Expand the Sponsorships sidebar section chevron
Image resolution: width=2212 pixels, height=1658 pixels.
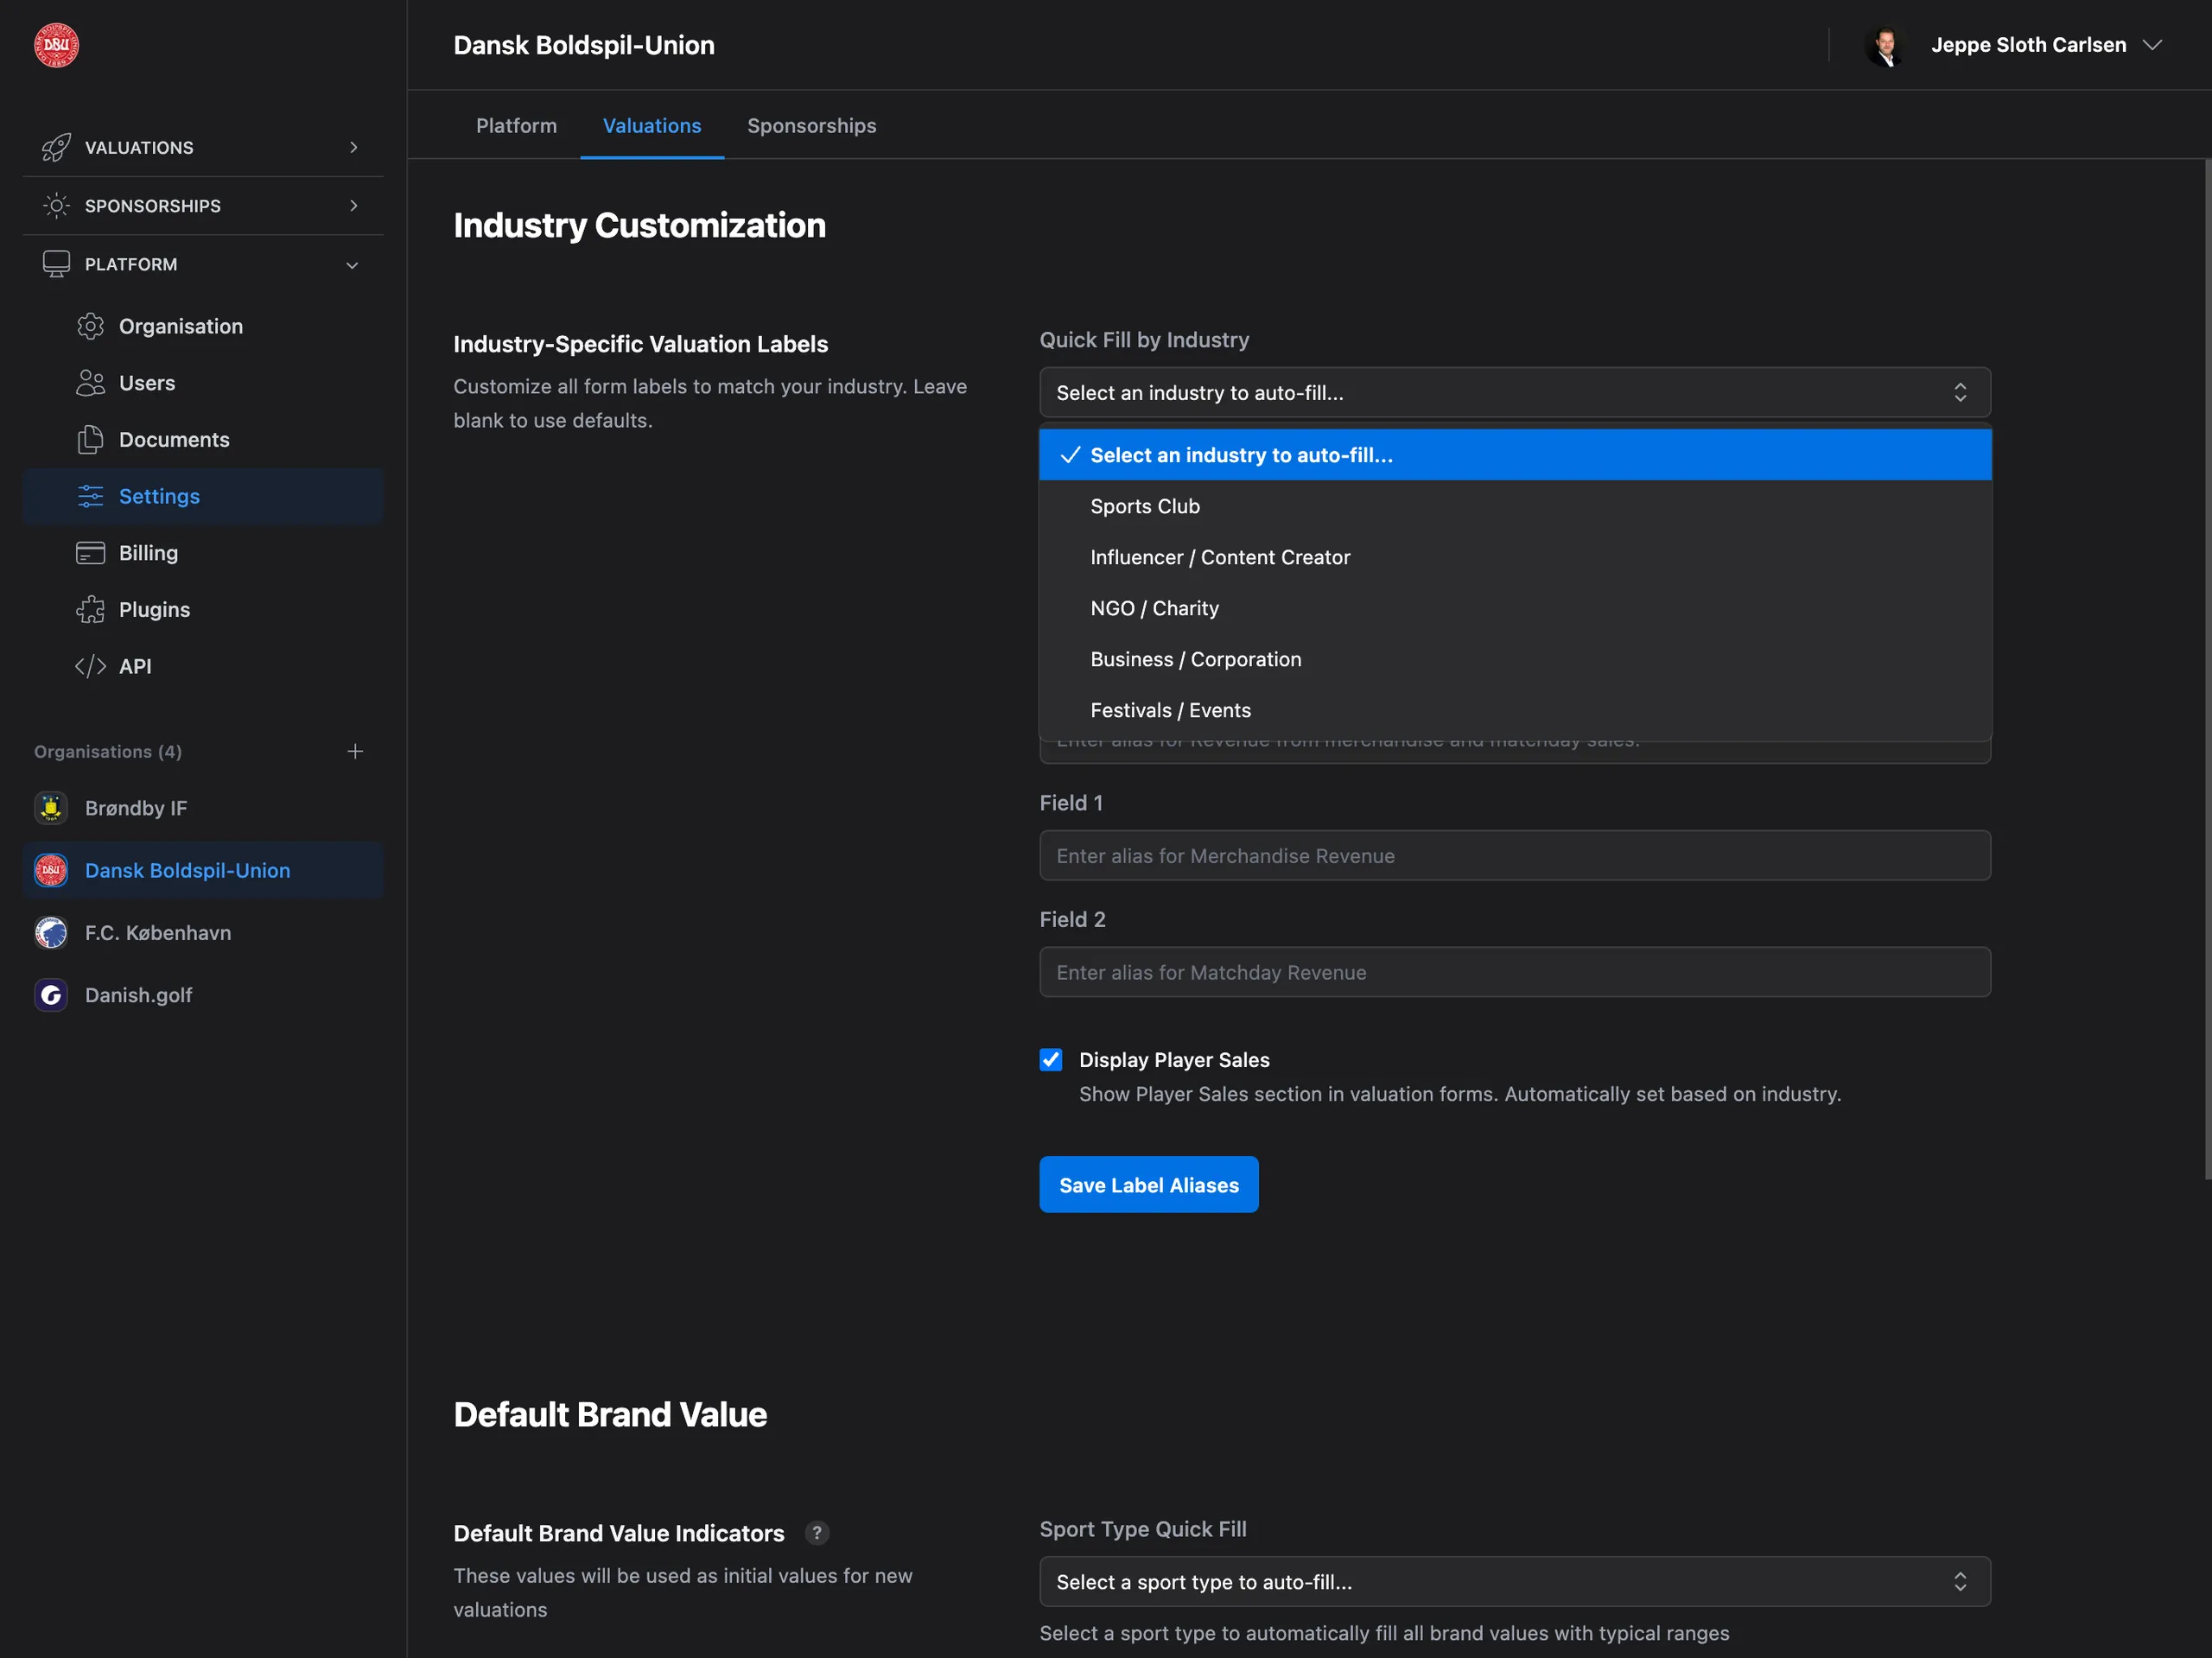pos(353,206)
